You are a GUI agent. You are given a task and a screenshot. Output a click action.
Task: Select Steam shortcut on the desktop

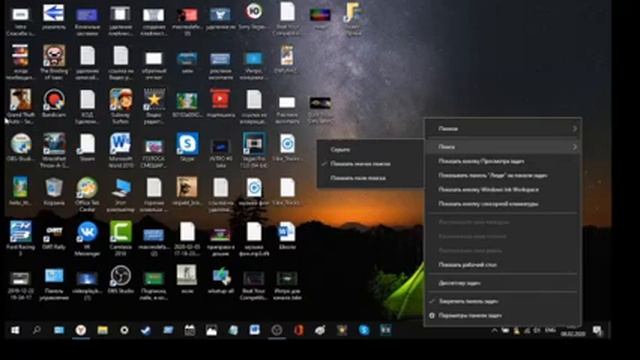(87, 147)
